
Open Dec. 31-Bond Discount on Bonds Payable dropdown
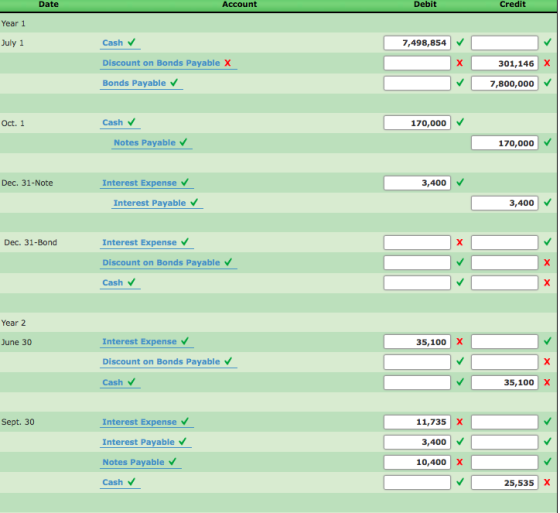(x=168, y=263)
